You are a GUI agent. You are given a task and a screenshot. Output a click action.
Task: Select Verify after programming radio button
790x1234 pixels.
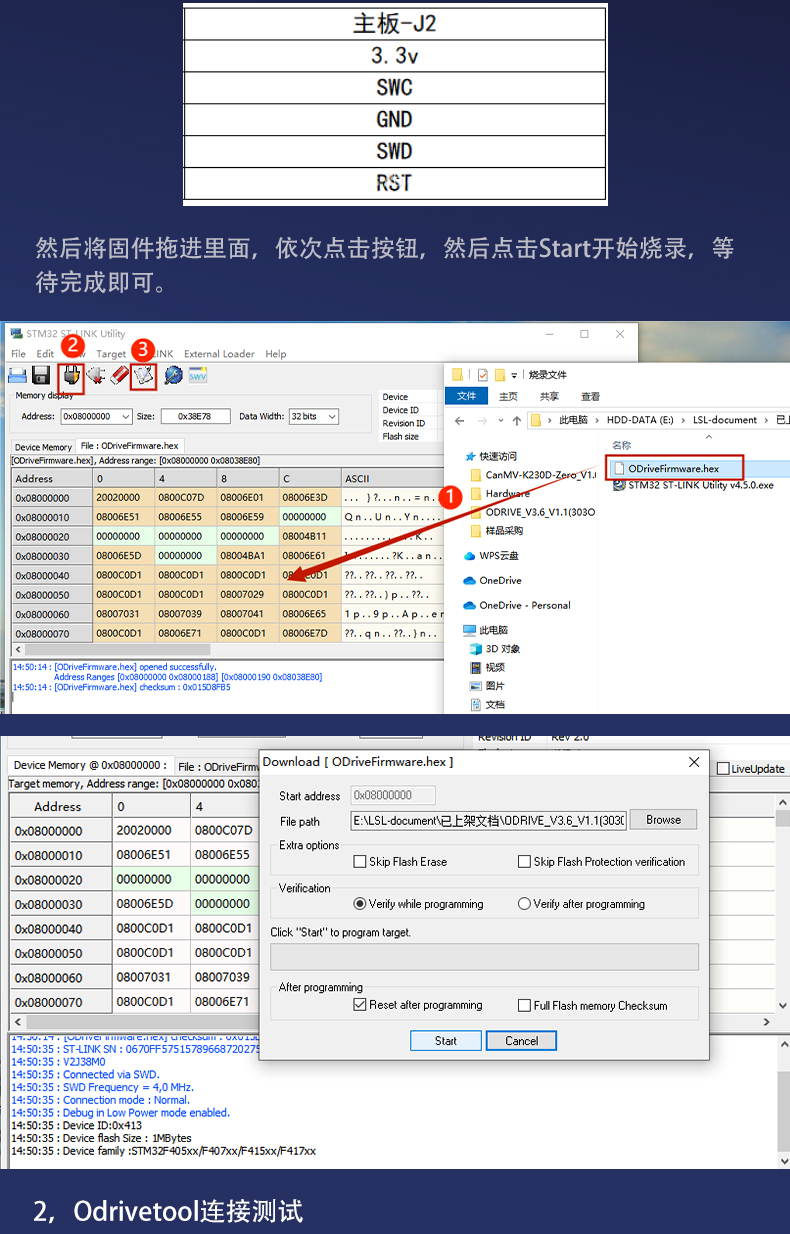[x=524, y=903]
